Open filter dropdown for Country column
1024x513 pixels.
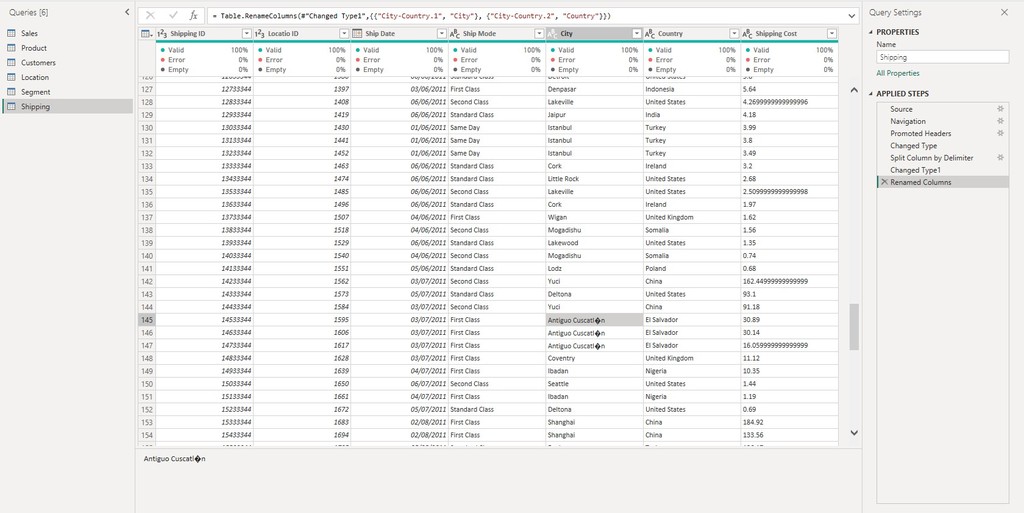[734, 33]
